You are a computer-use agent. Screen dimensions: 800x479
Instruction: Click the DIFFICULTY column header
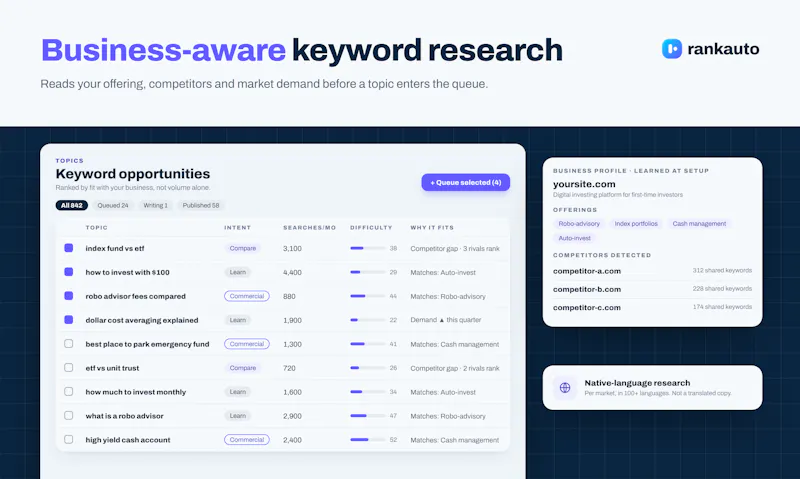tap(371, 228)
